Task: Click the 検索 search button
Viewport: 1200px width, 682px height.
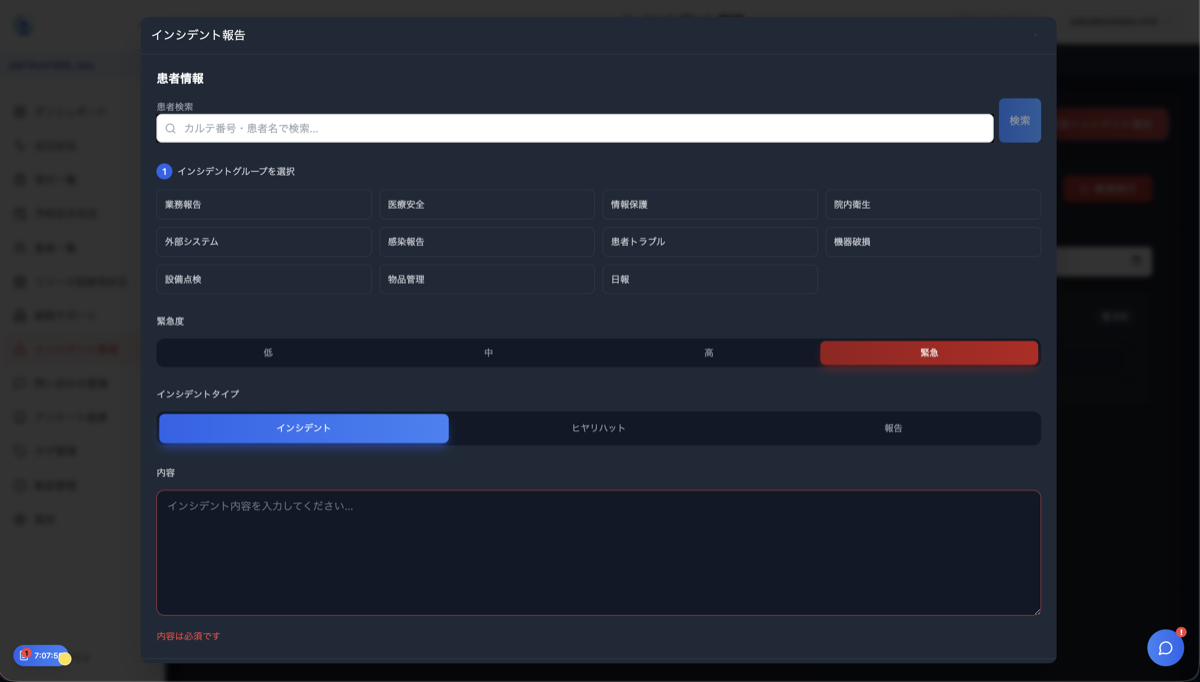Action: (1019, 120)
